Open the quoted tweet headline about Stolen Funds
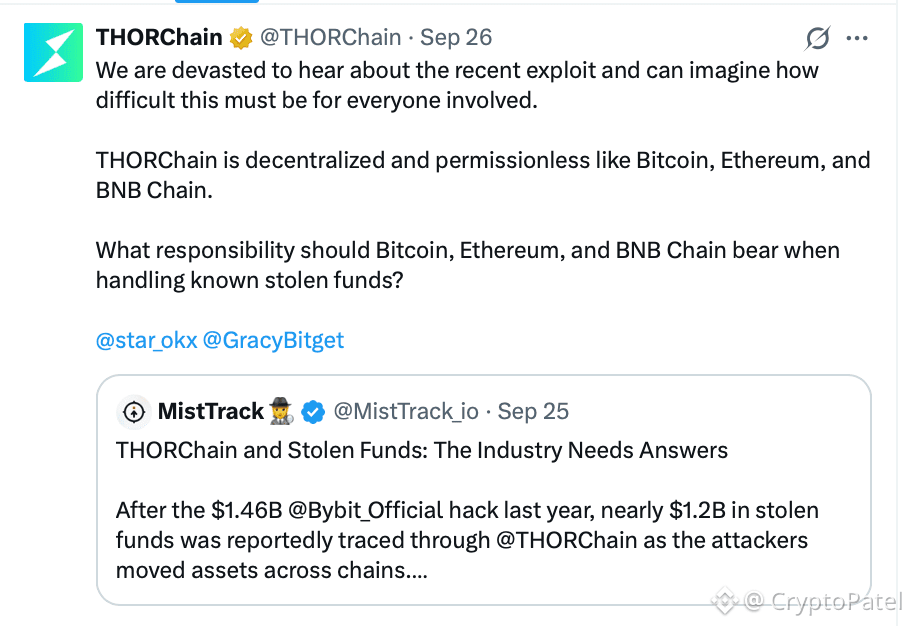Viewport: 910px width, 626px height. (x=421, y=450)
